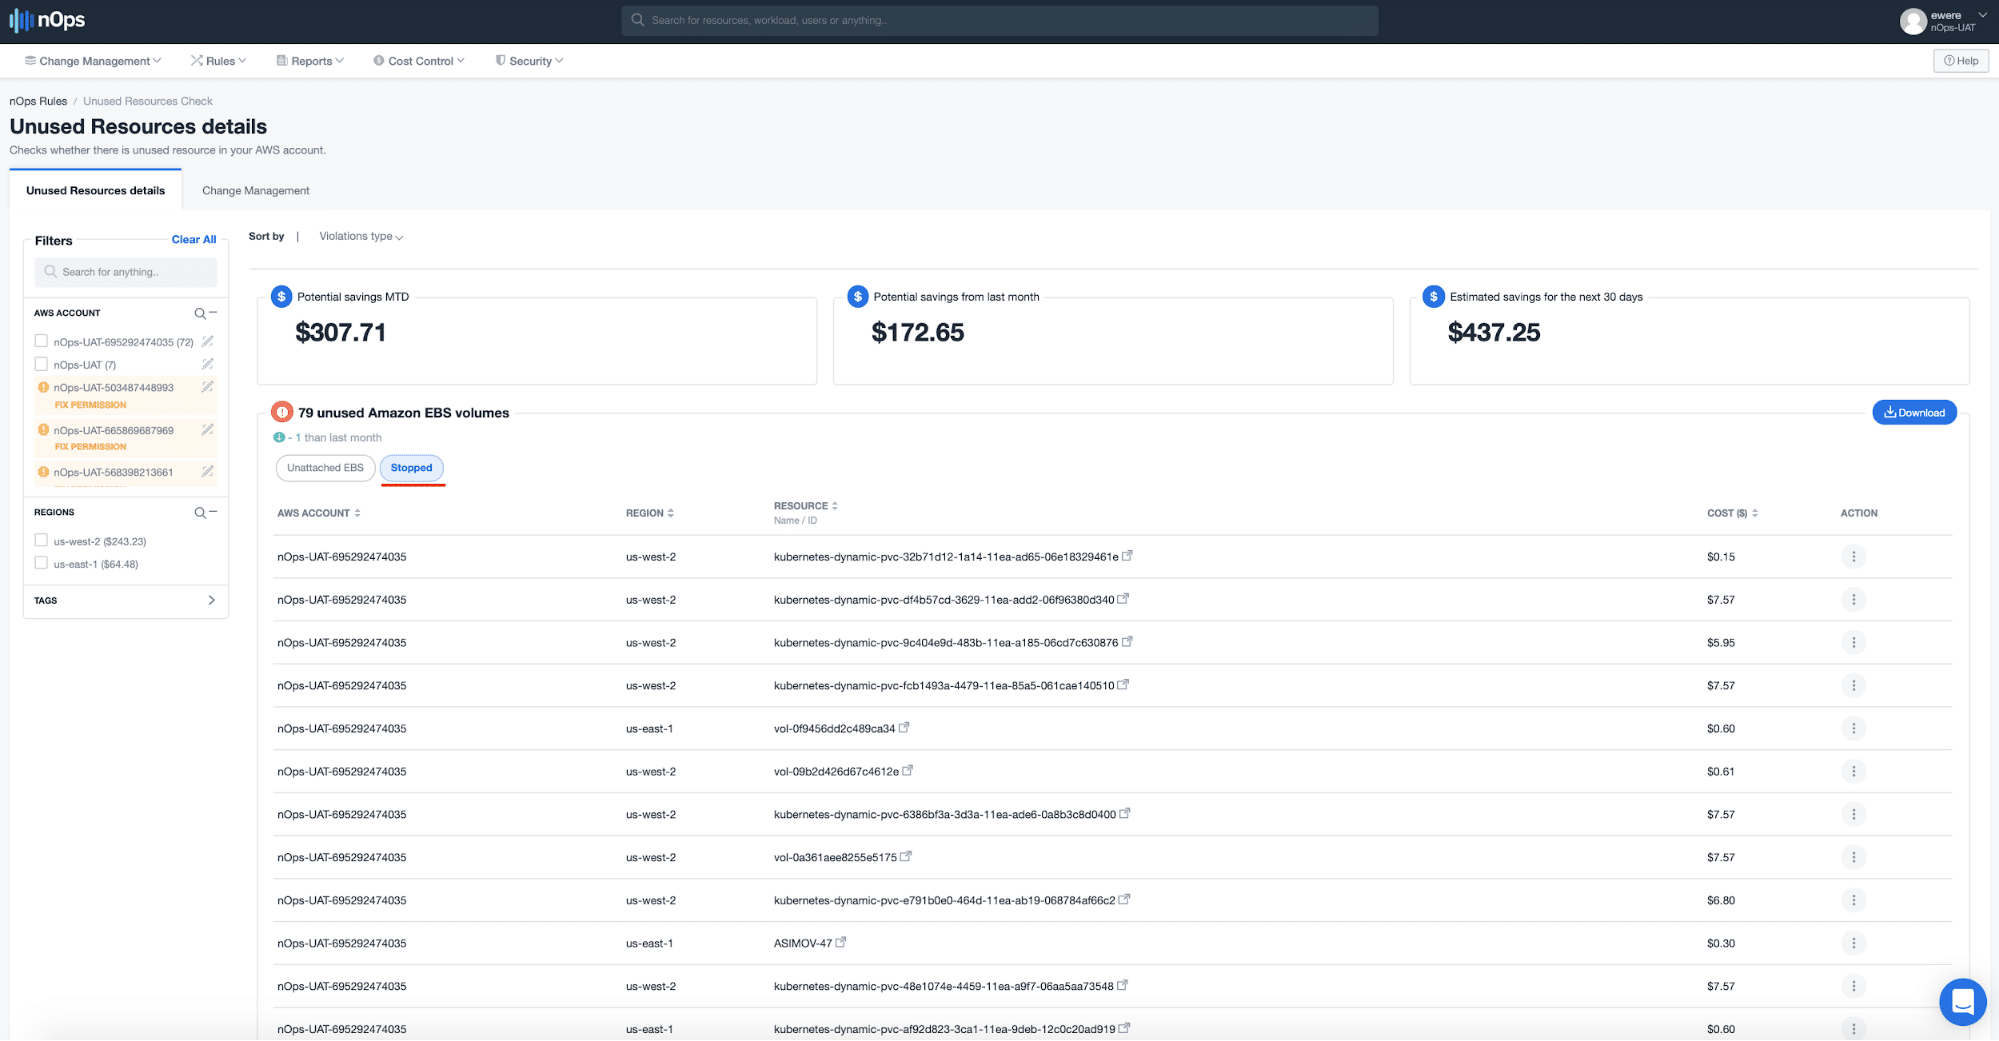The height and width of the screenshot is (1041, 1999).
Task: Click the AWS Account search magnifier icon
Action: [x=200, y=314]
